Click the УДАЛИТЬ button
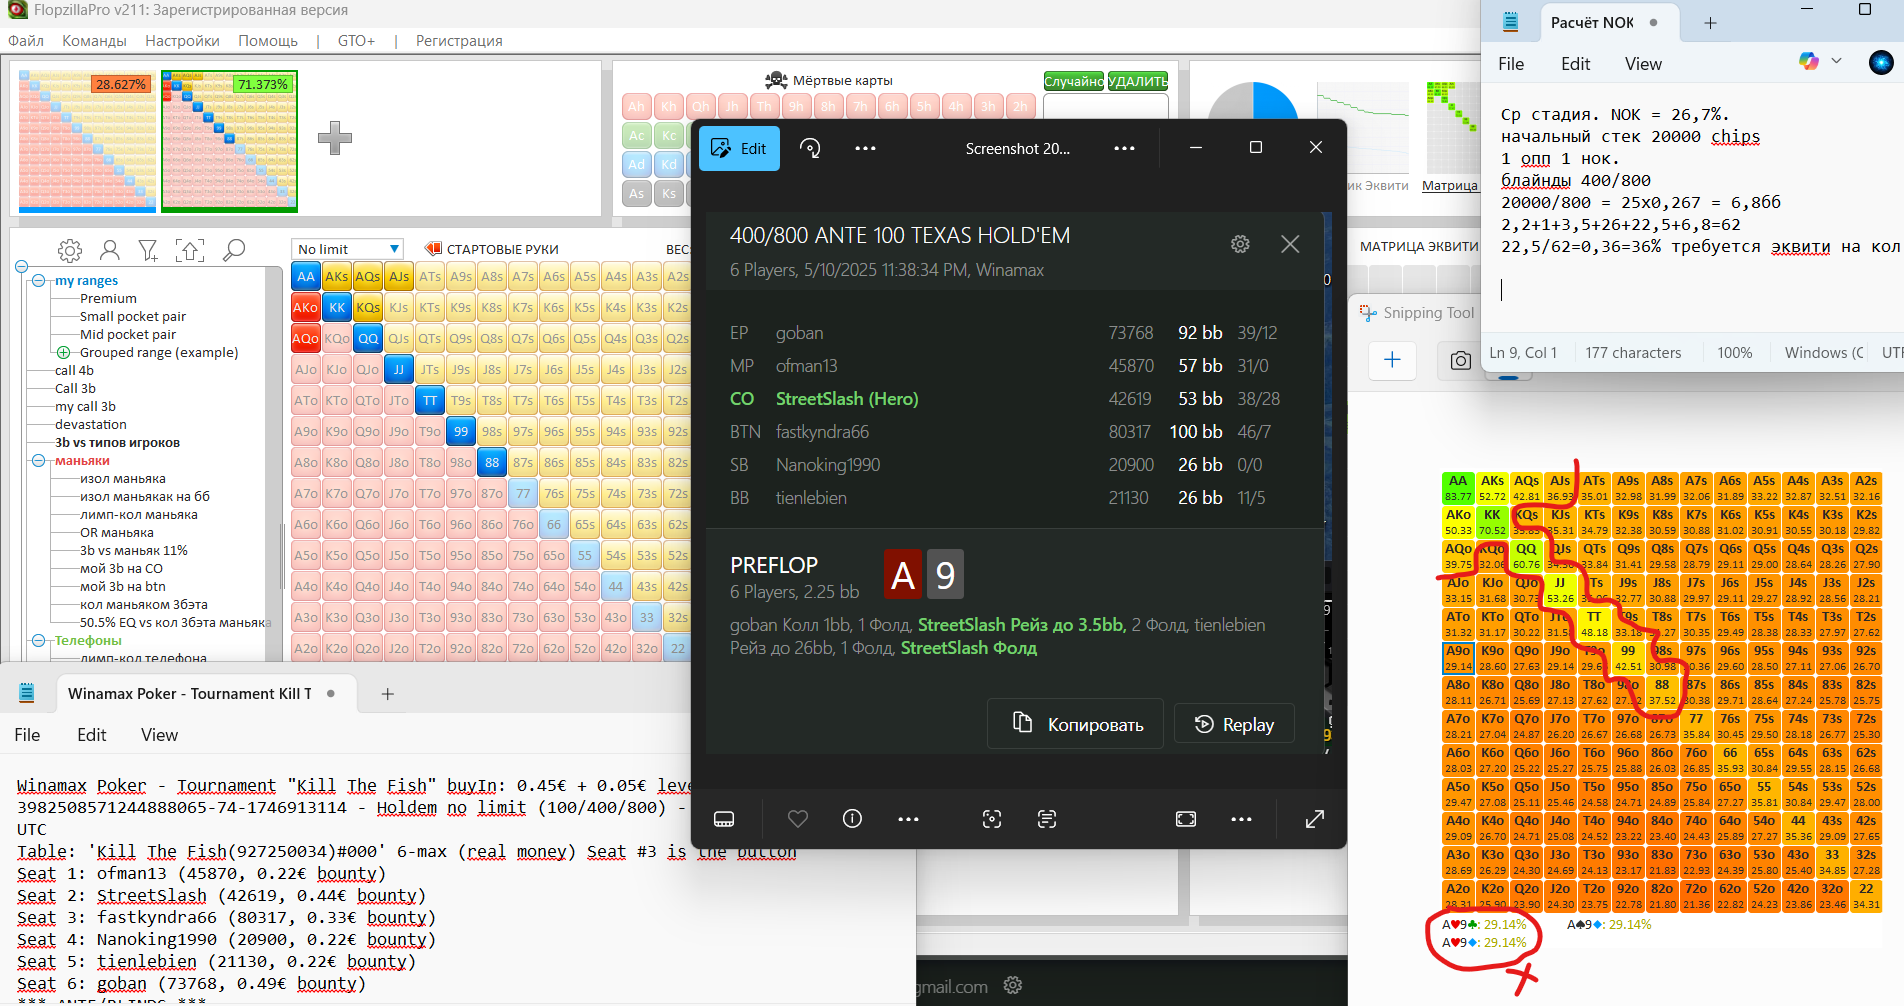 1138,81
